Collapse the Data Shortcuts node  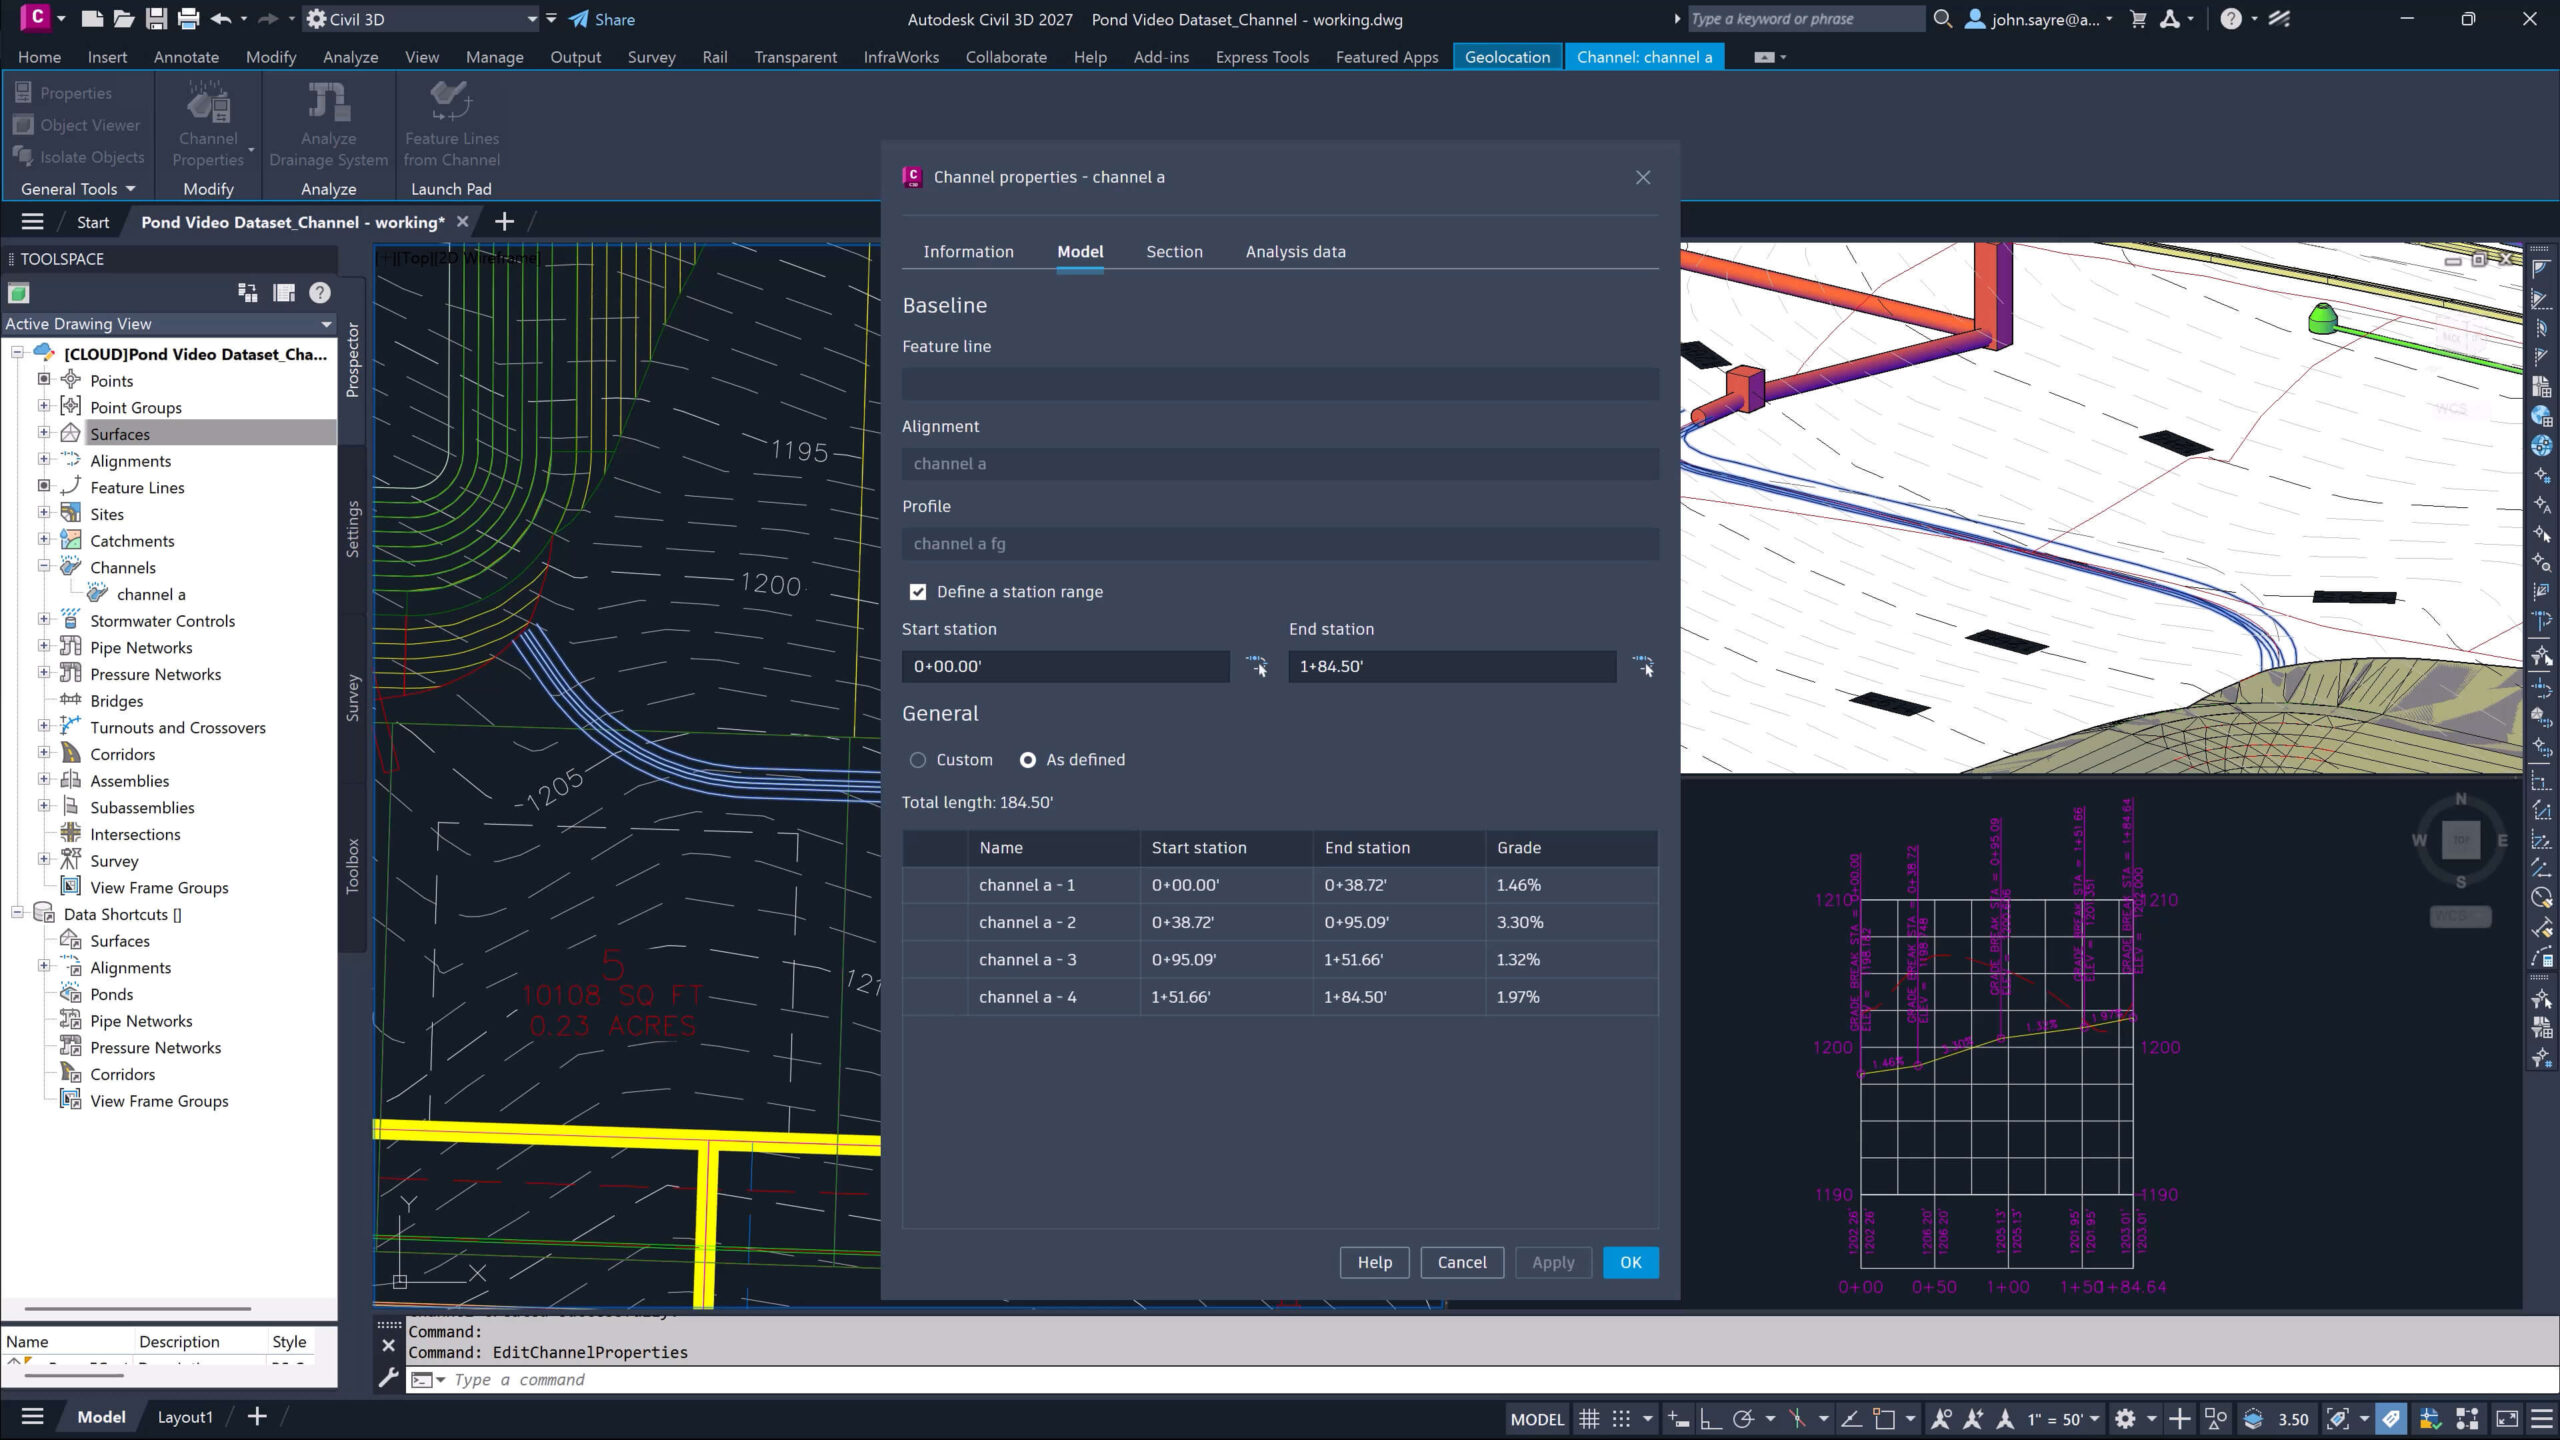coord(17,913)
